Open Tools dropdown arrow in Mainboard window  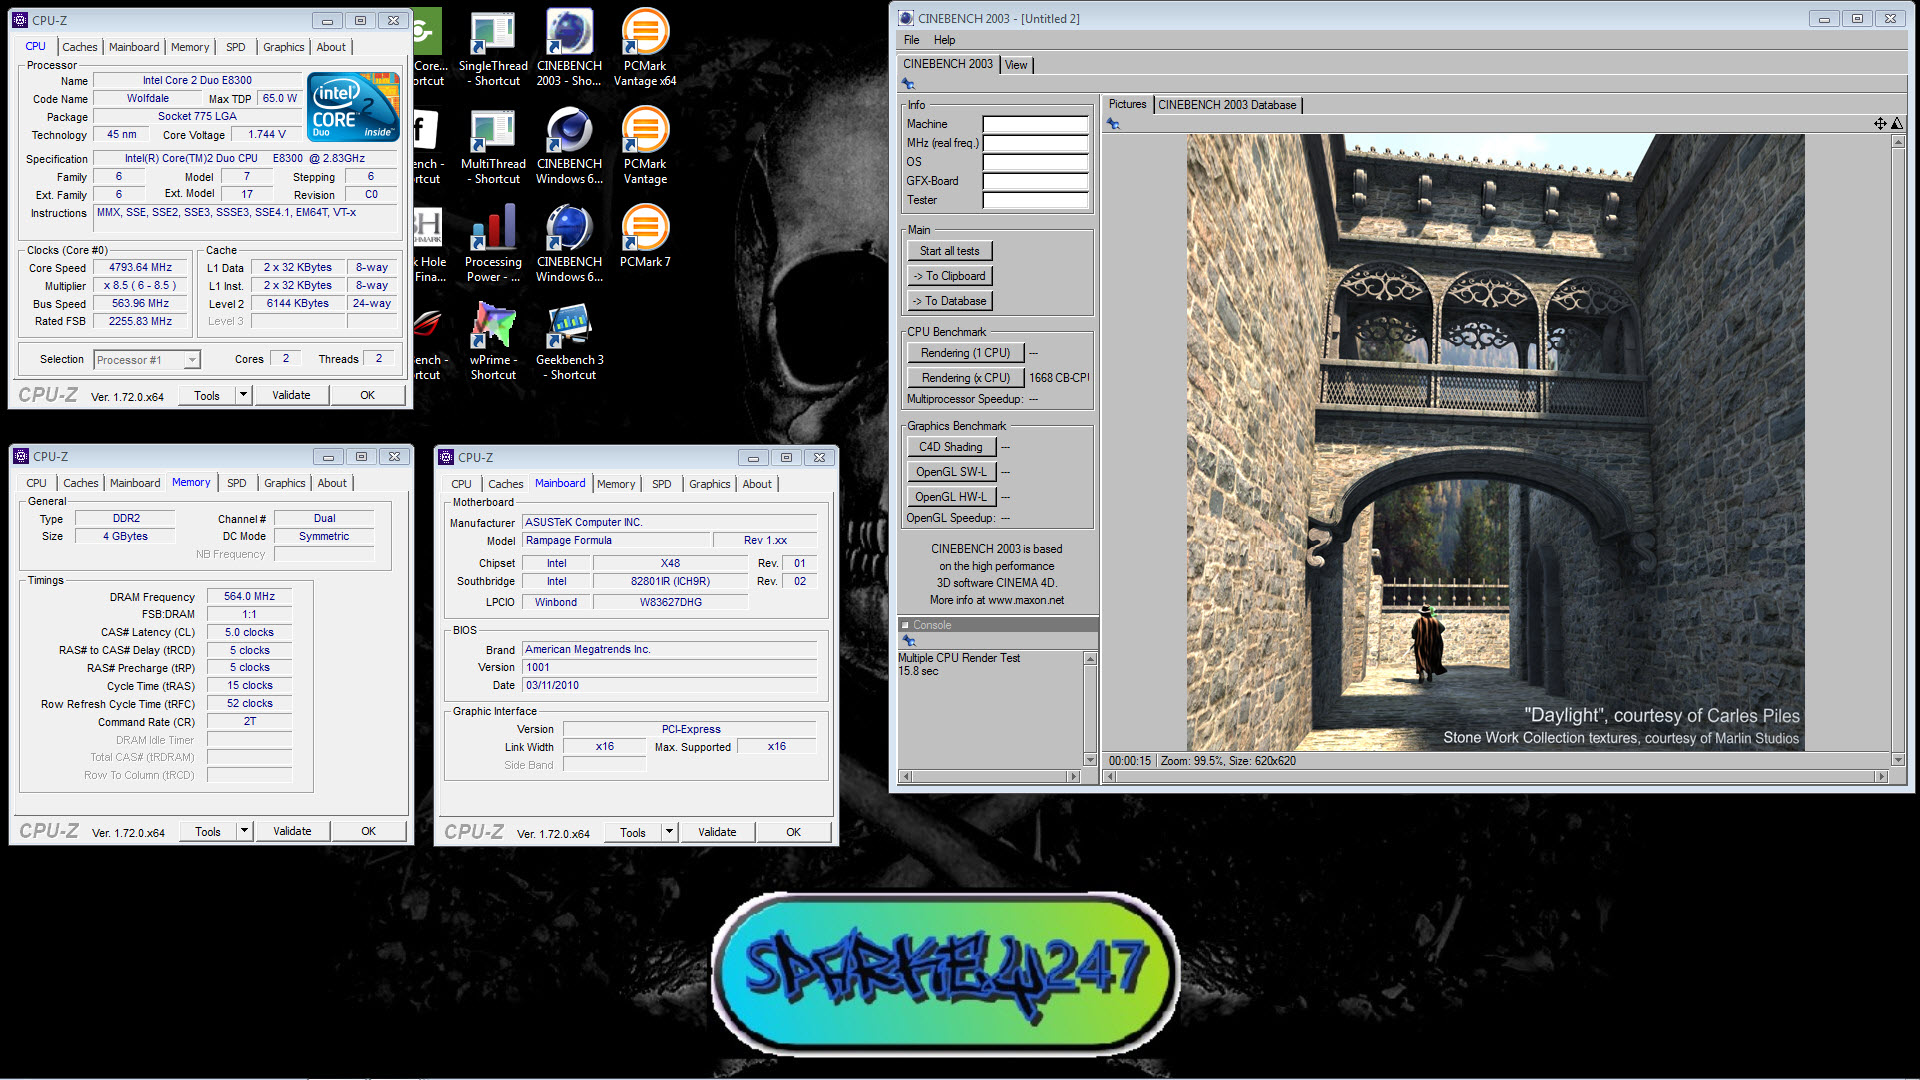point(669,832)
